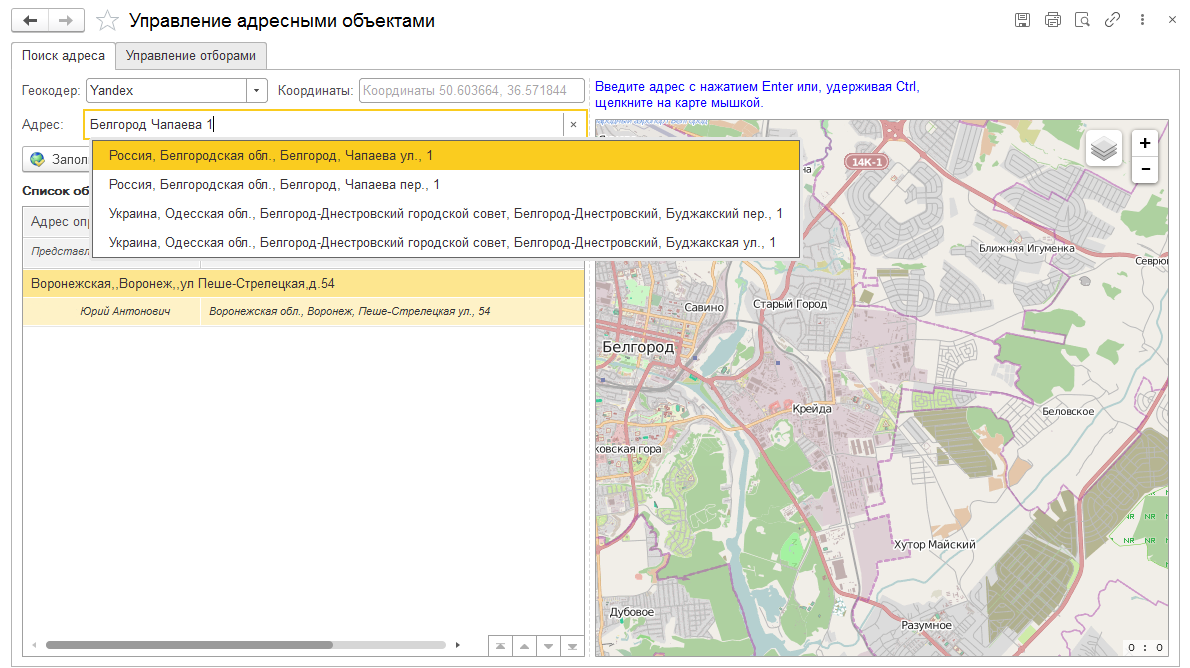Image resolution: width=1190 pixels, height=668 pixels.
Task: Clear the address field with the x button
Action: 573,125
